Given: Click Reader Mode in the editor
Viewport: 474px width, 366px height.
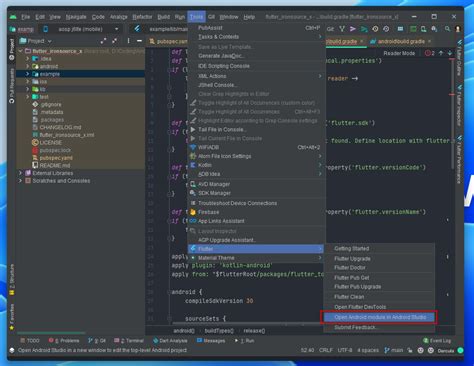Looking at the screenshot, I should (x=399, y=53).
